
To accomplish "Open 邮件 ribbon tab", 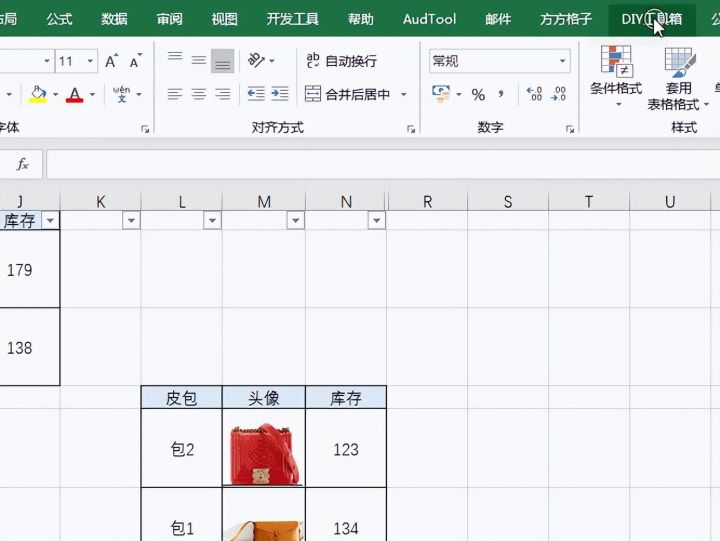I will (x=498, y=19).
